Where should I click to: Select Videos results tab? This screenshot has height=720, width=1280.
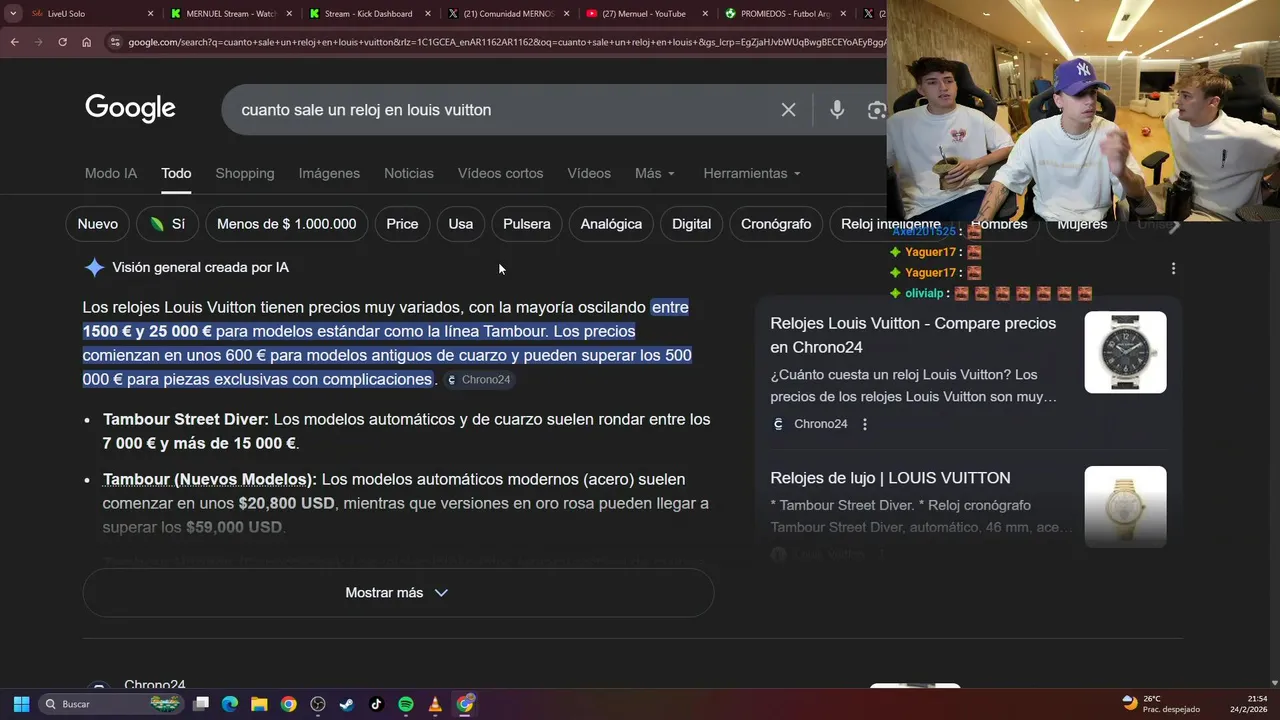(x=589, y=173)
